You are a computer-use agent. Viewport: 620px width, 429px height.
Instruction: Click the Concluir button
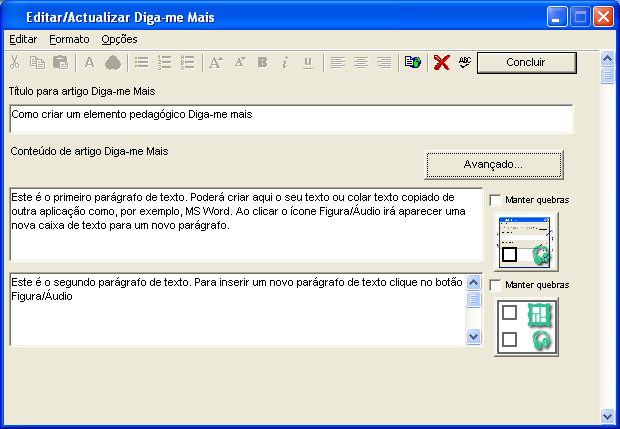click(x=526, y=63)
